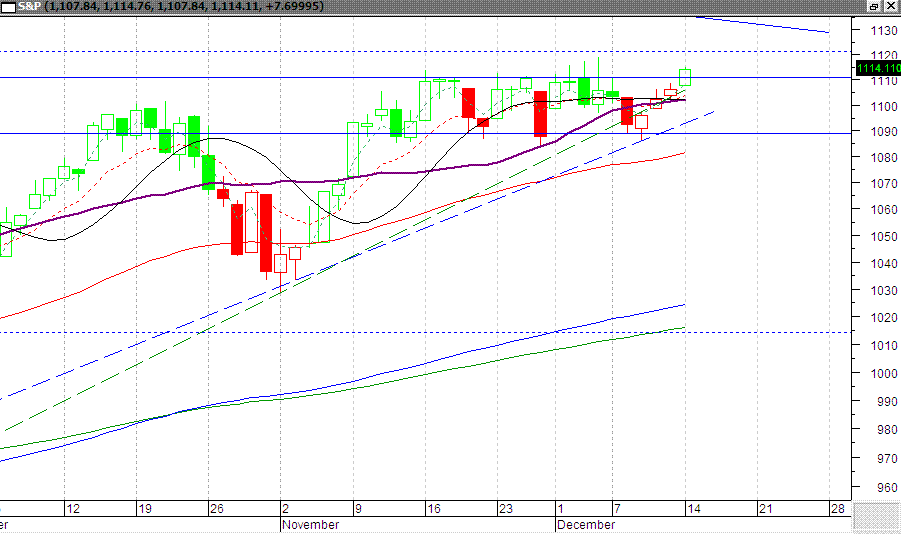Viewport: 901px width, 534px height.
Task: Click the 1090 price axis label
Action: click(x=884, y=132)
